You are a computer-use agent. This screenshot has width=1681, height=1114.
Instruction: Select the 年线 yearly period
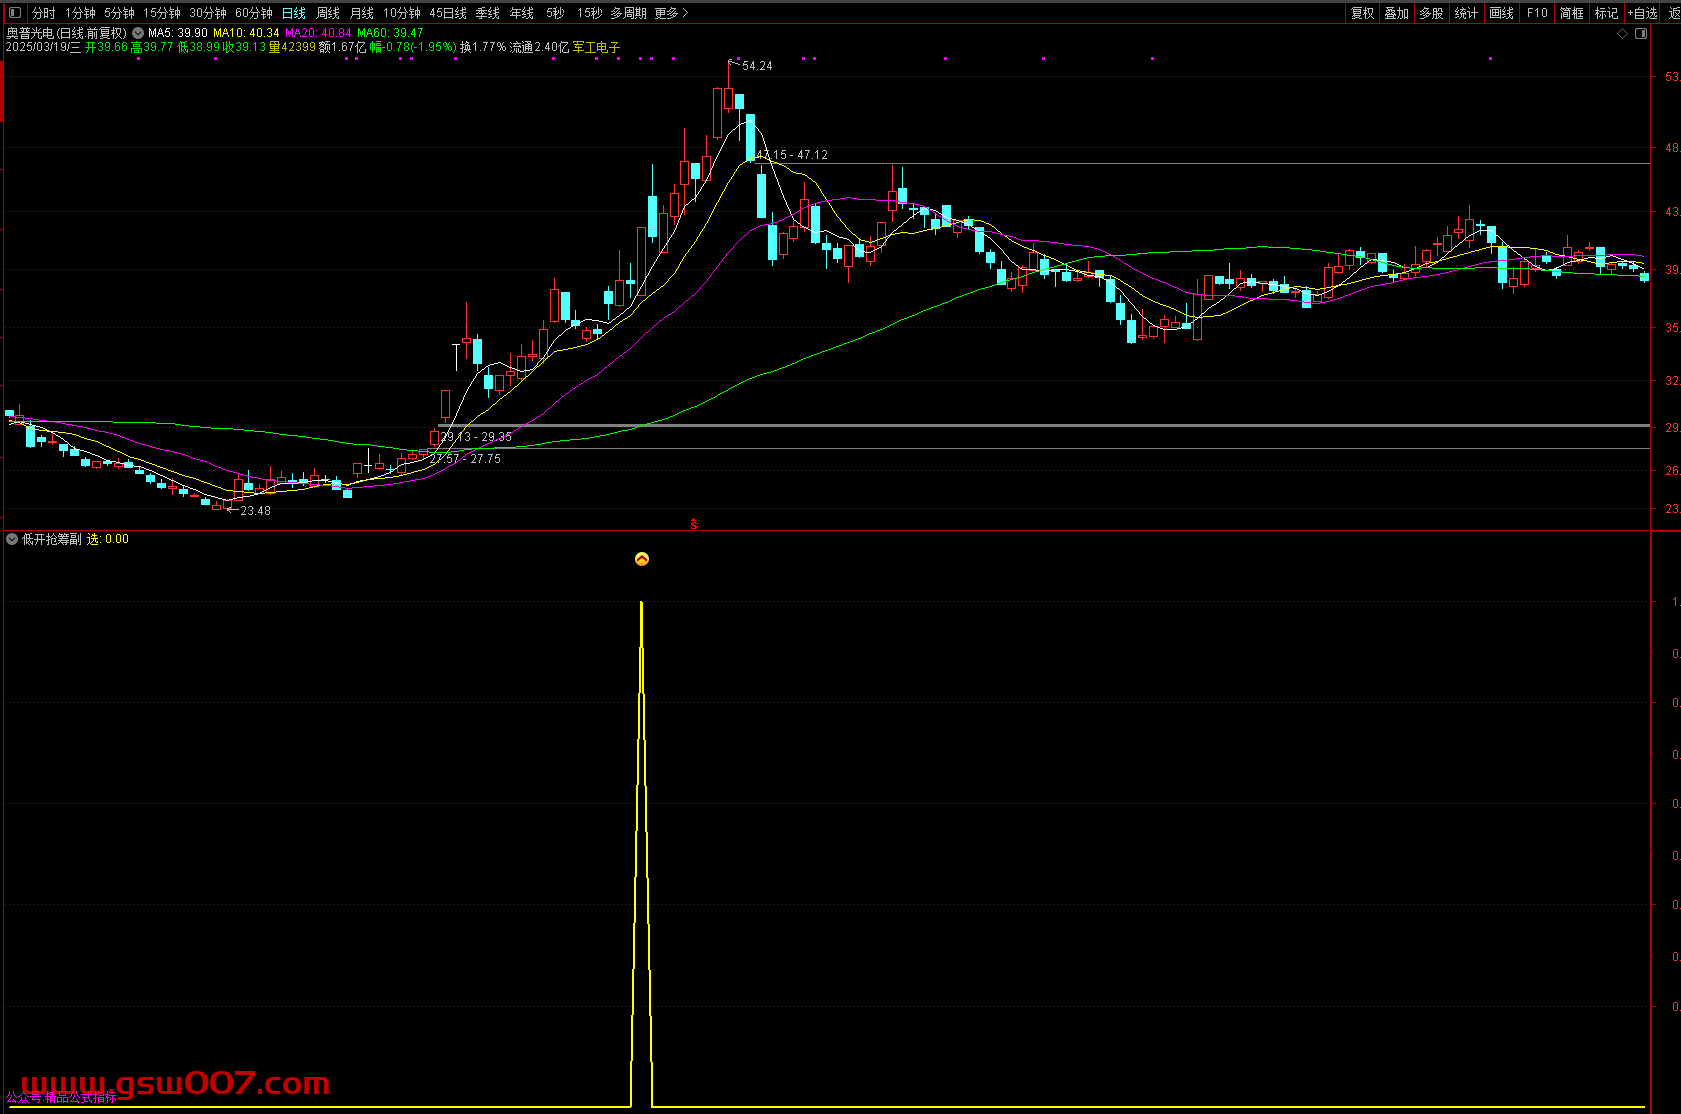click(522, 13)
